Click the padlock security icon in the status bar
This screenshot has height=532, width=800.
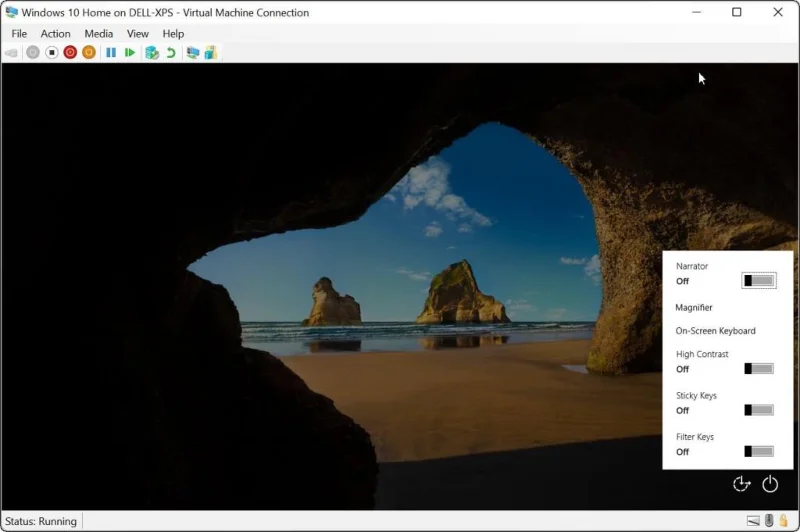pos(783,520)
